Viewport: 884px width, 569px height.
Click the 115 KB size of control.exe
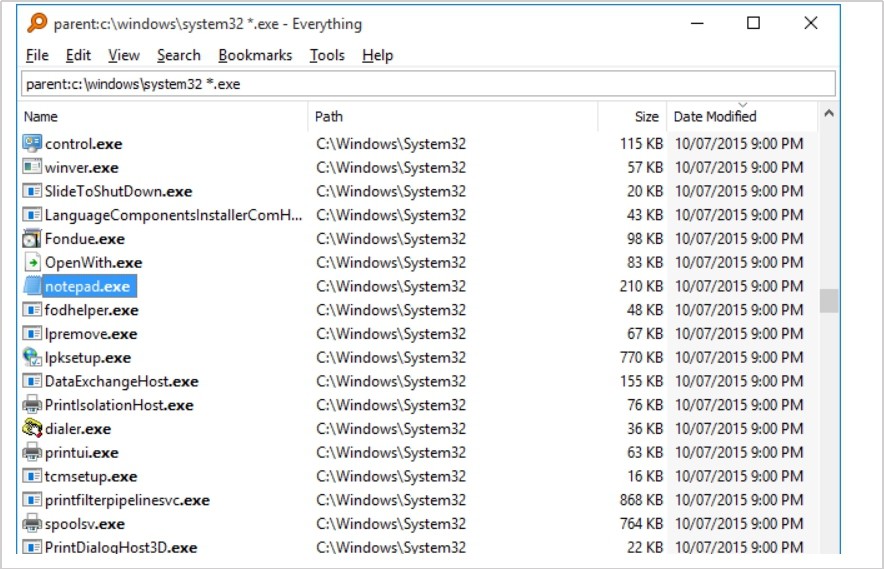tap(641, 143)
